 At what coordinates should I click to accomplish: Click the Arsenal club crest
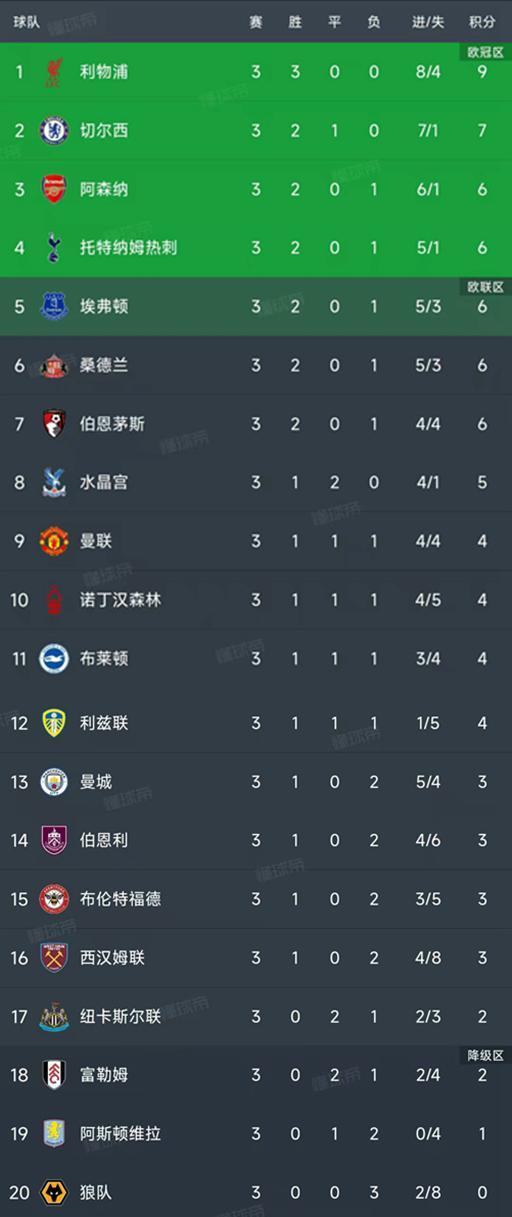53,189
